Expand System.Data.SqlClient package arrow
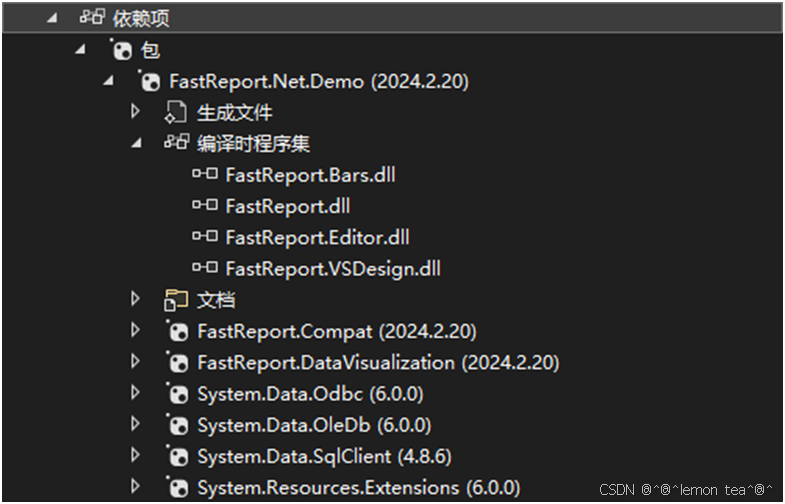This screenshot has width=785, height=504. (x=135, y=455)
